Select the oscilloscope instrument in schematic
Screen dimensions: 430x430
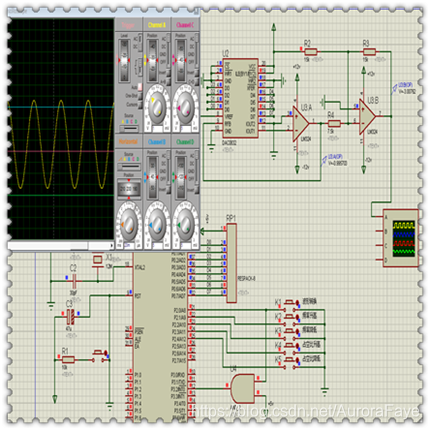point(401,238)
